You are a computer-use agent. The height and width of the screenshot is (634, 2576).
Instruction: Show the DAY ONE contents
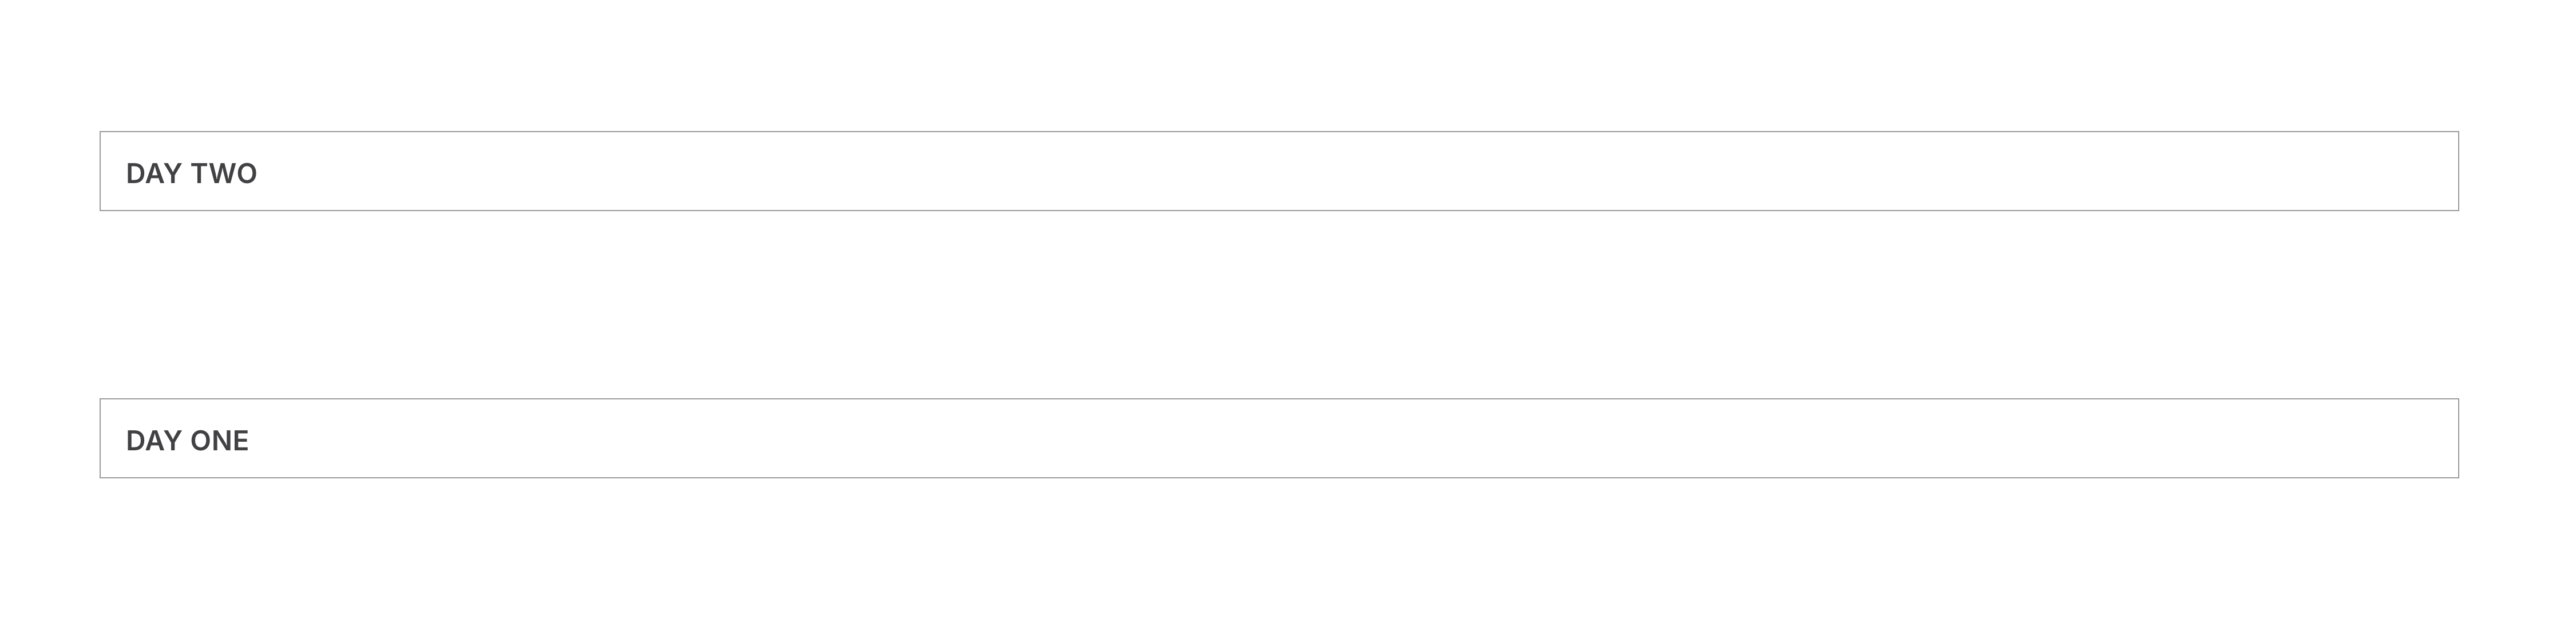[1279, 438]
